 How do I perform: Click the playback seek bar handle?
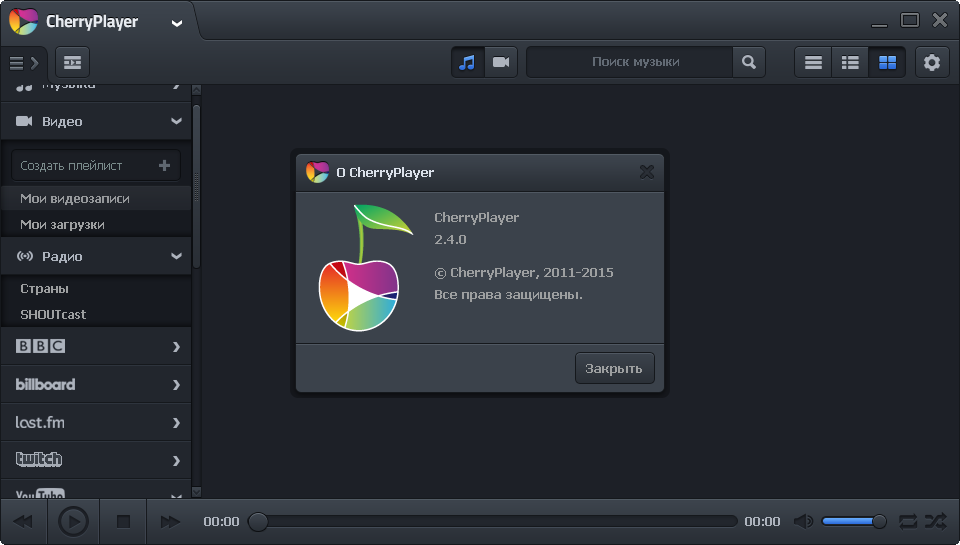[258, 522]
